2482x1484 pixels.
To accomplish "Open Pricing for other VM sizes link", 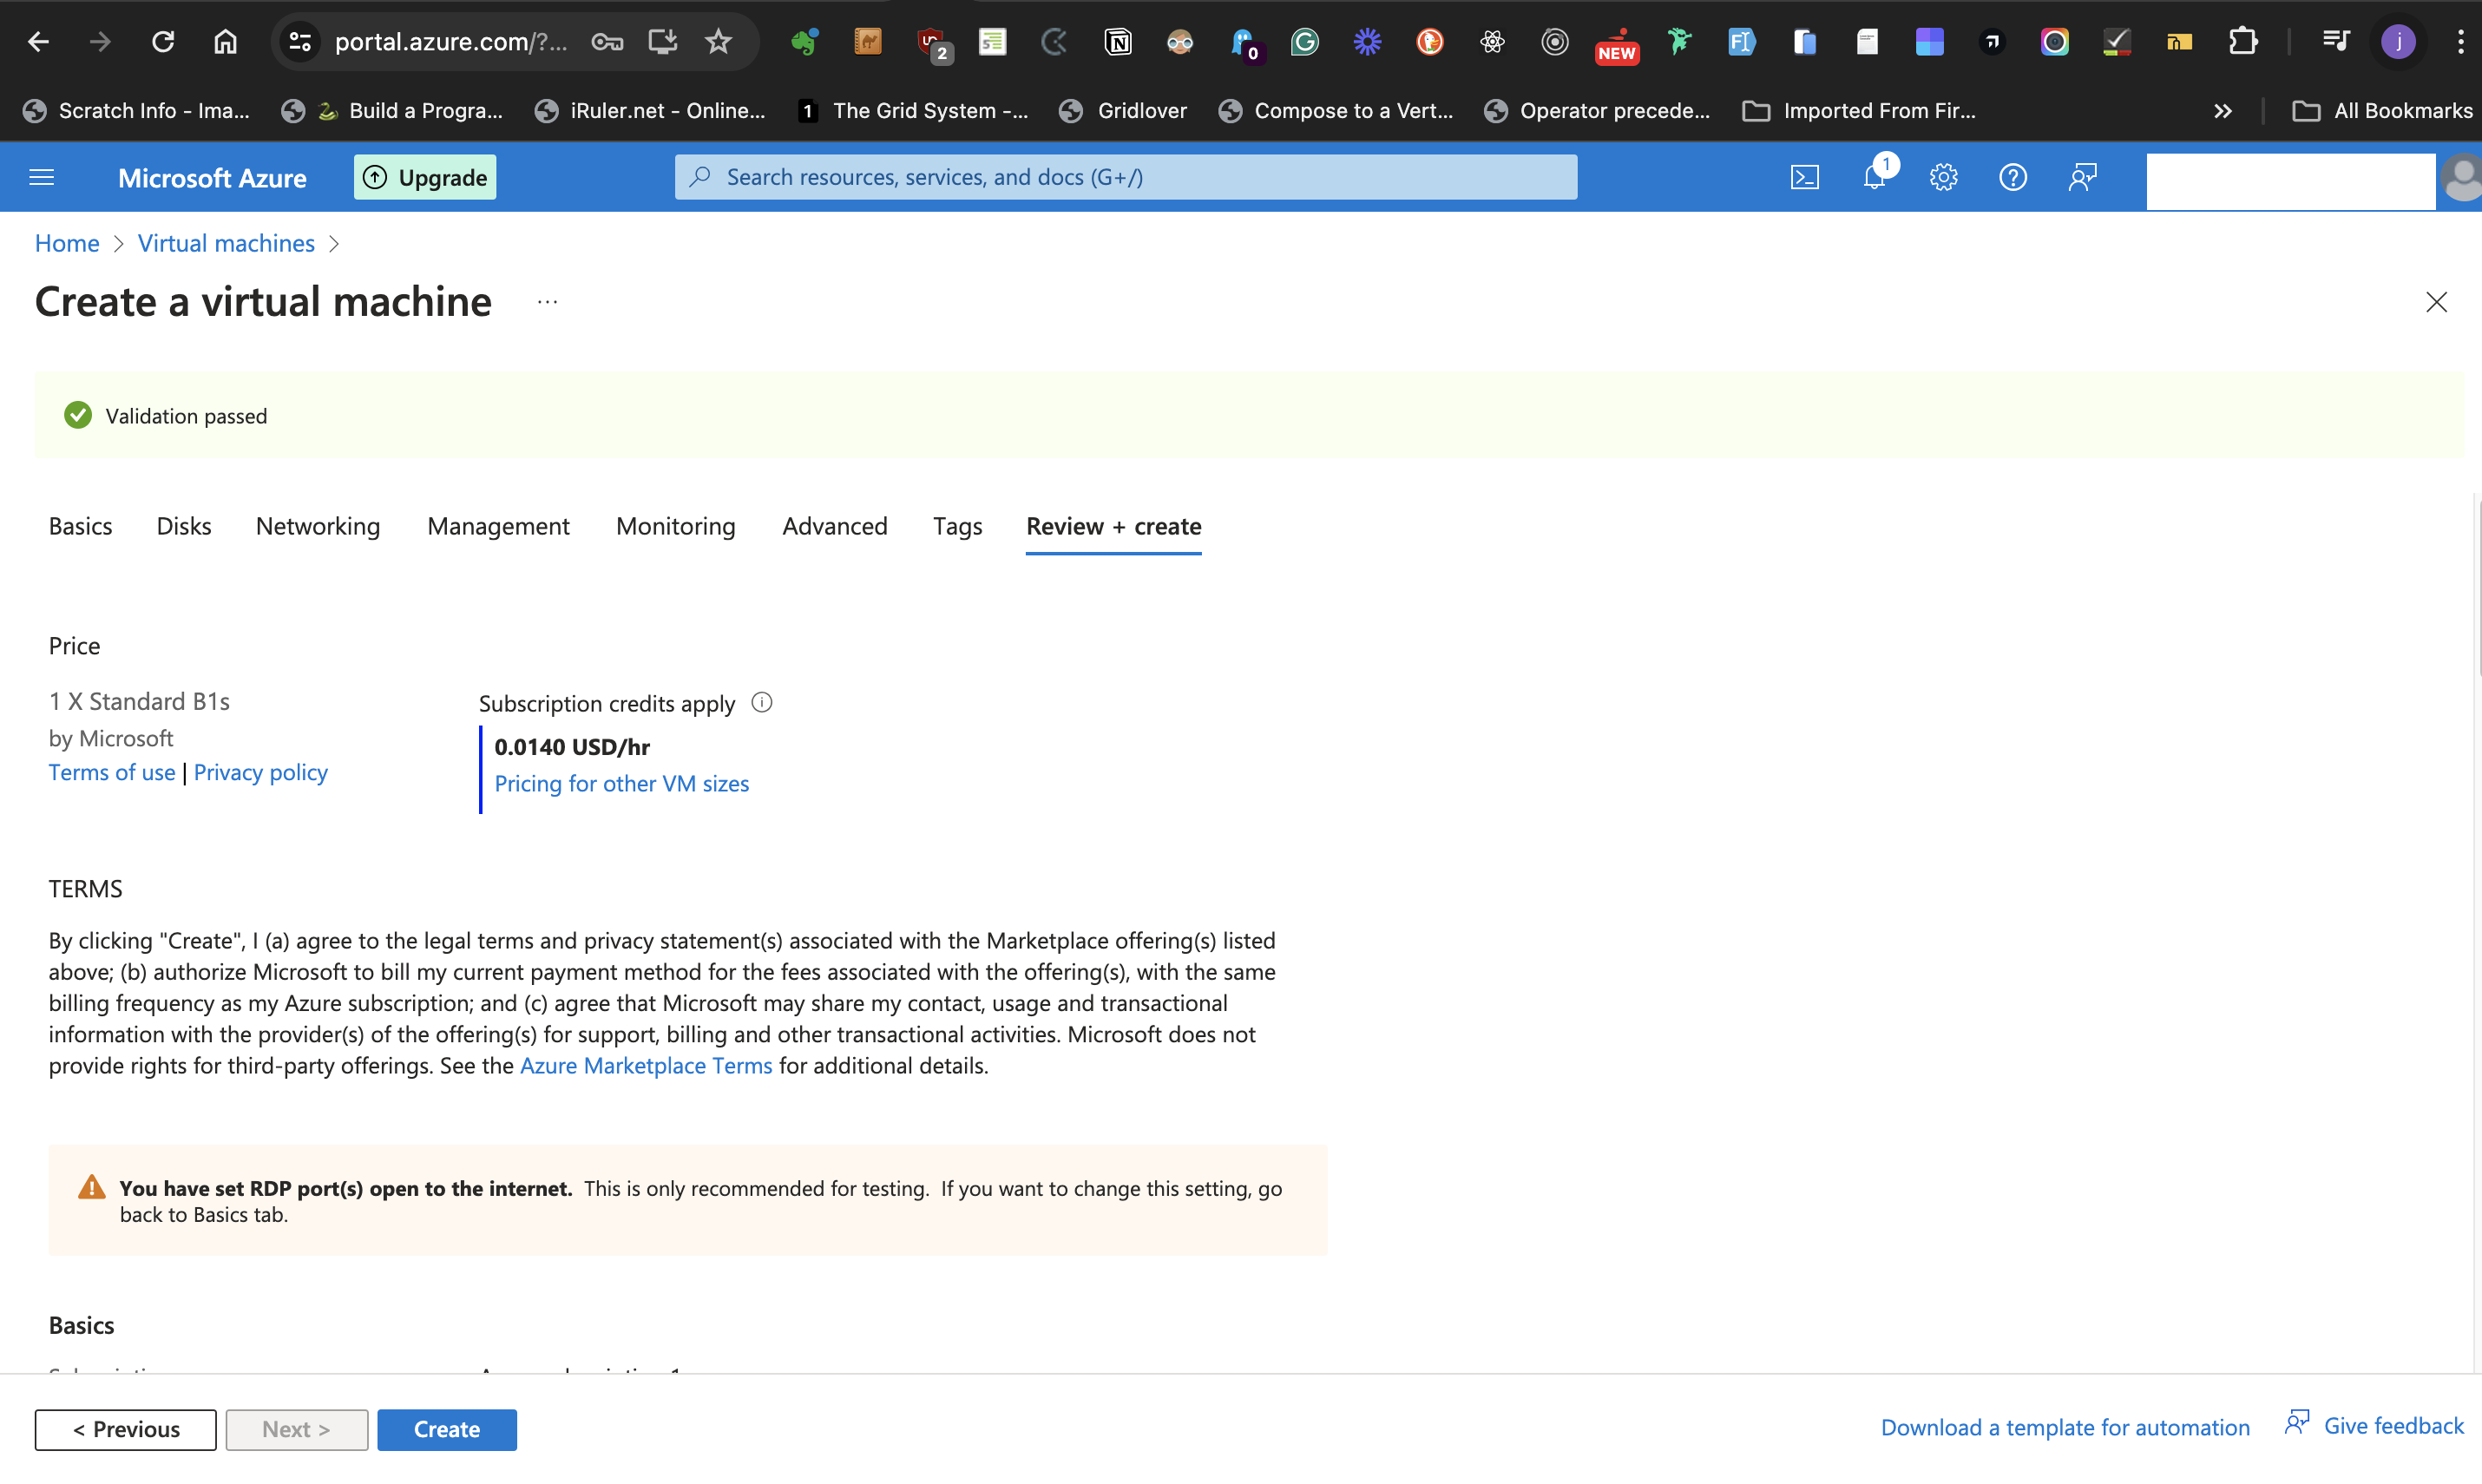I will (x=621, y=783).
